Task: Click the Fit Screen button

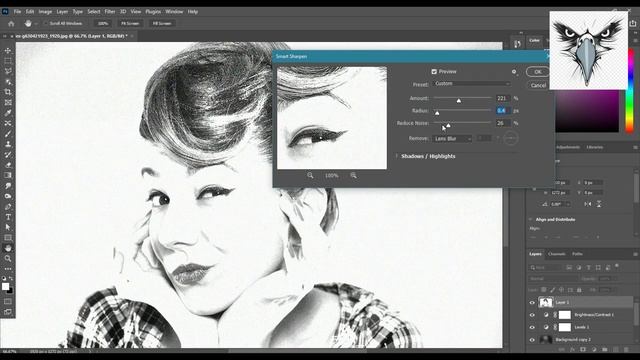Action: 130,24
